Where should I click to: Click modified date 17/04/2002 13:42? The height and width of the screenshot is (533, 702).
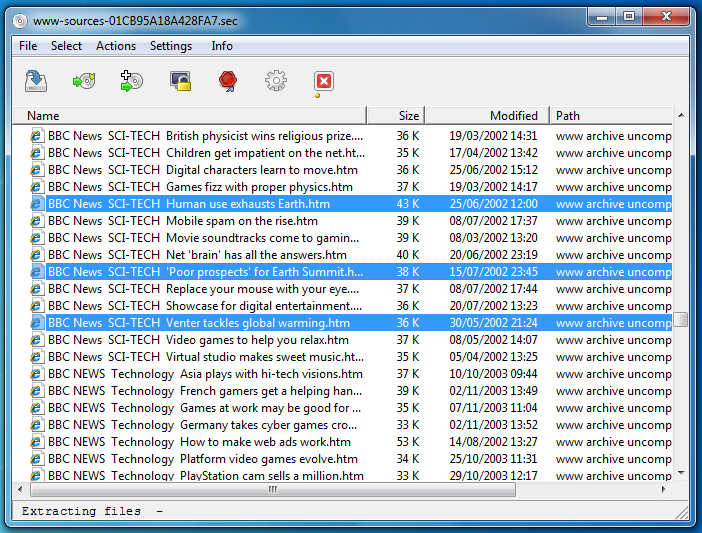point(493,153)
